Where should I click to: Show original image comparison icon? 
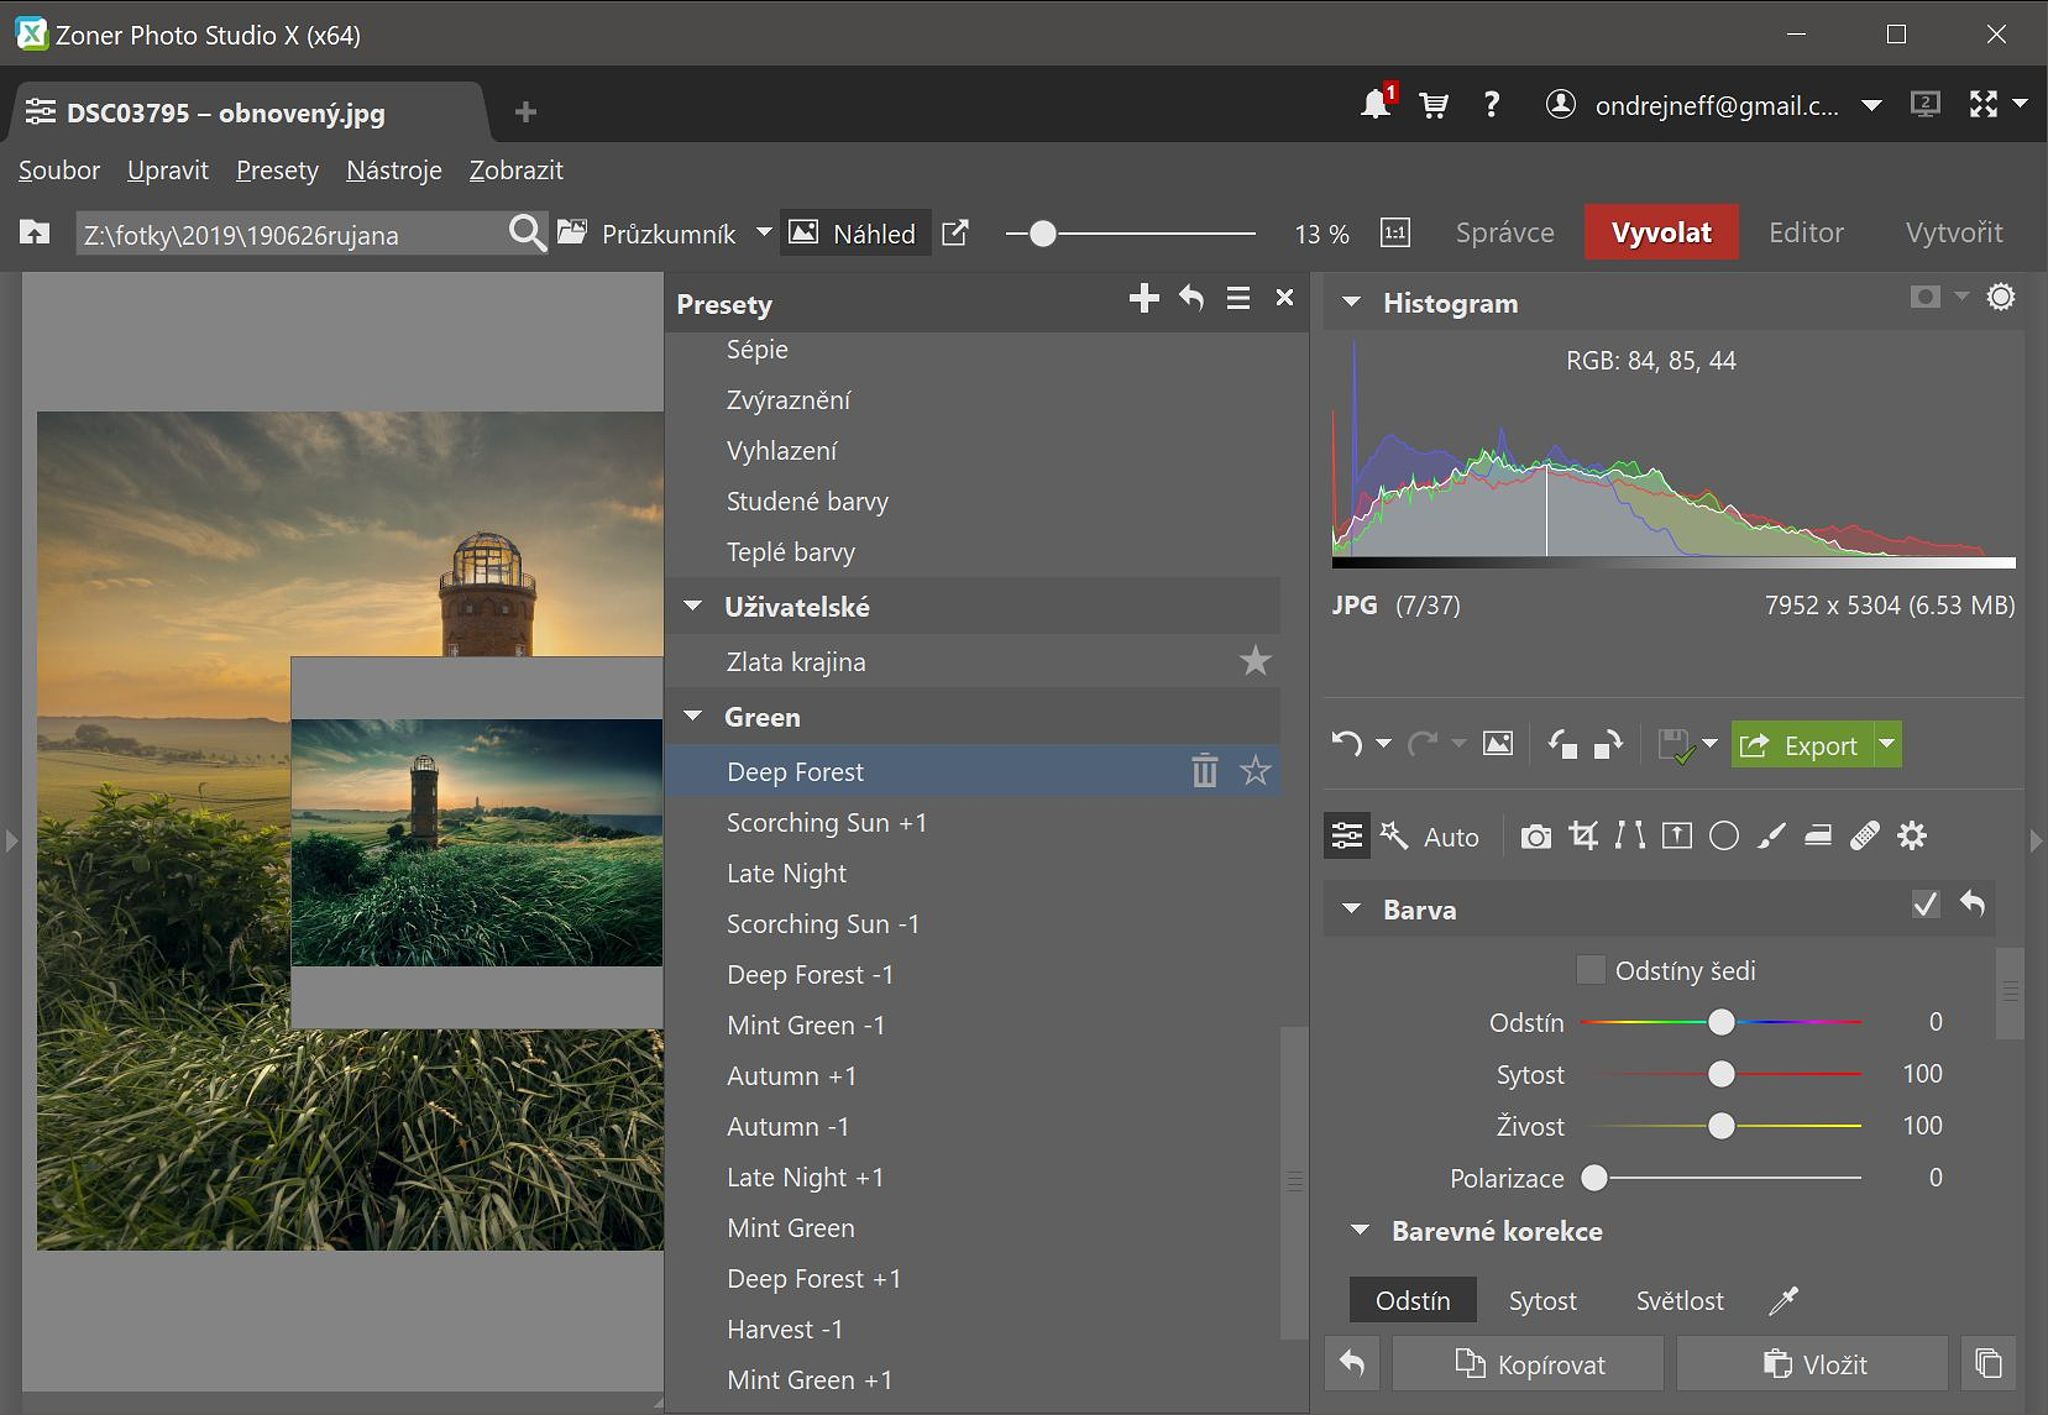[x=1498, y=744]
